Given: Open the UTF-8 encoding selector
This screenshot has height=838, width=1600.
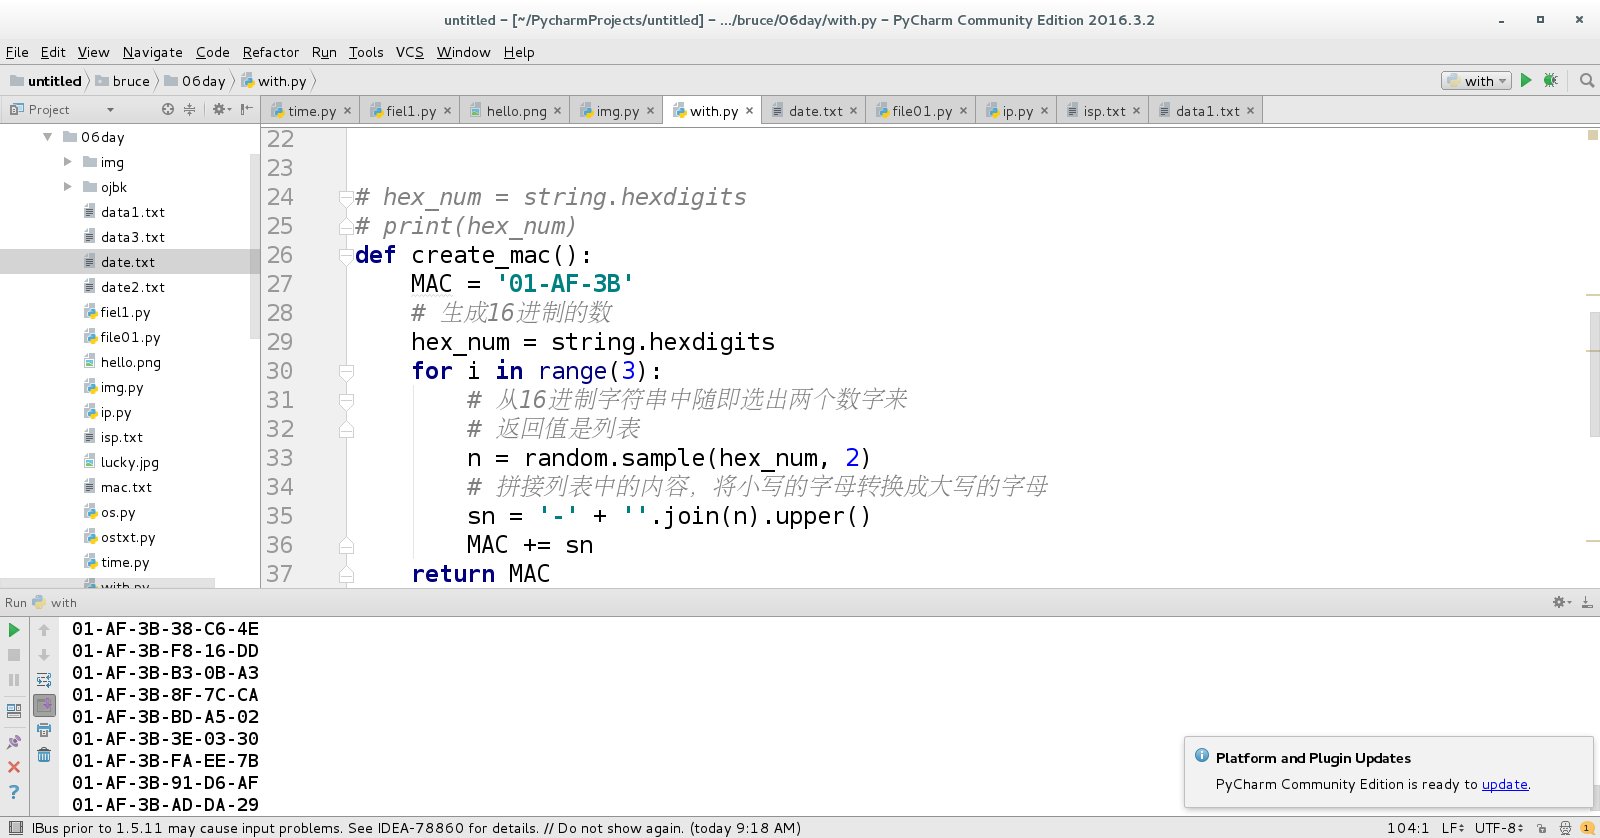Looking at the screenshot, I should point(1499,828).
